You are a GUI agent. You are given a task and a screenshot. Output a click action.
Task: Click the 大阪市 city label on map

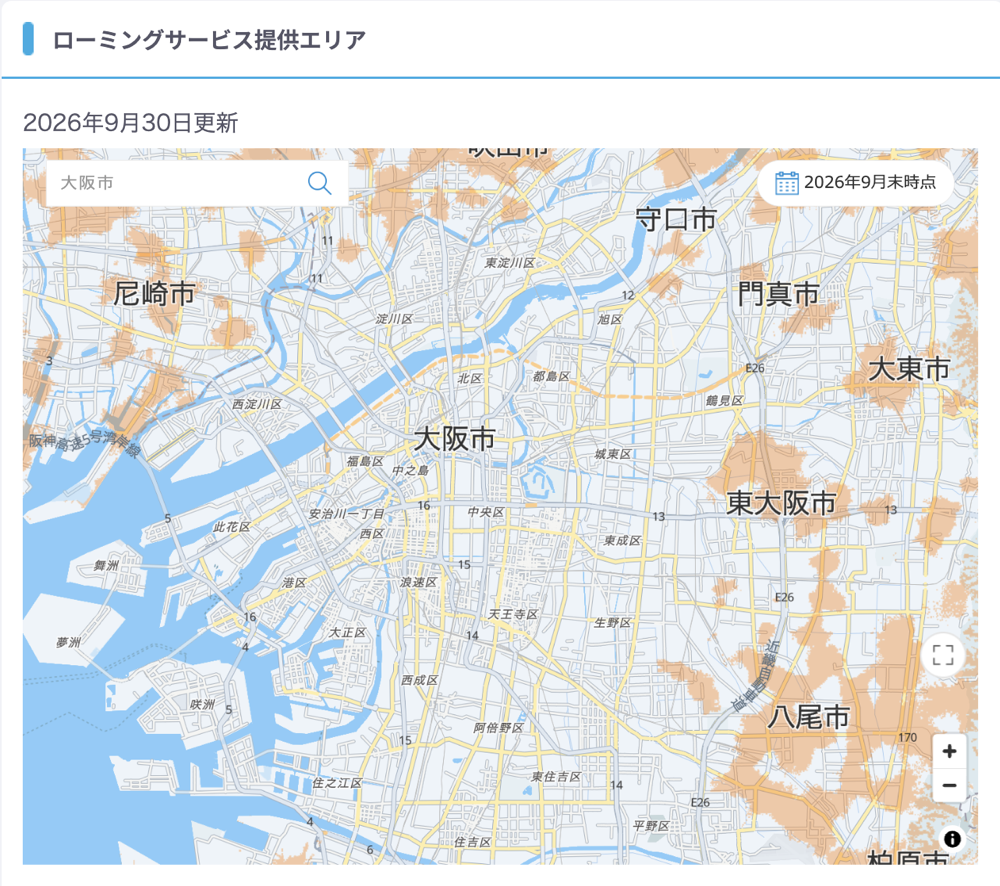click(455, 439)
